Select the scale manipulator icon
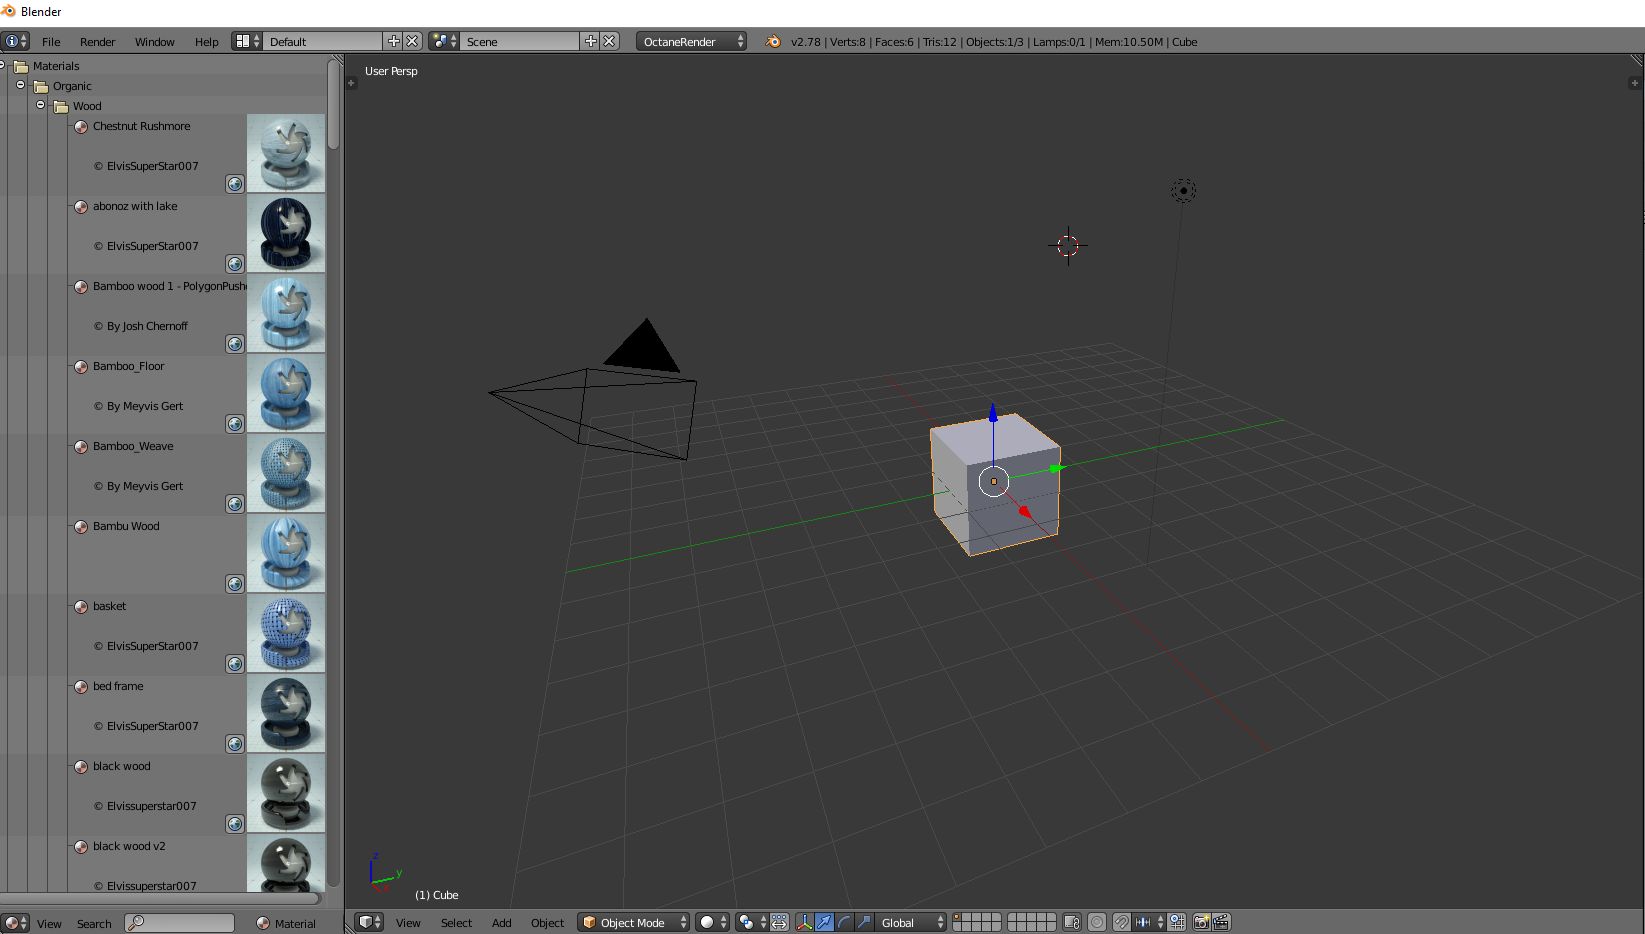The height and width of the screenshot is (934, 1645). 864,922
